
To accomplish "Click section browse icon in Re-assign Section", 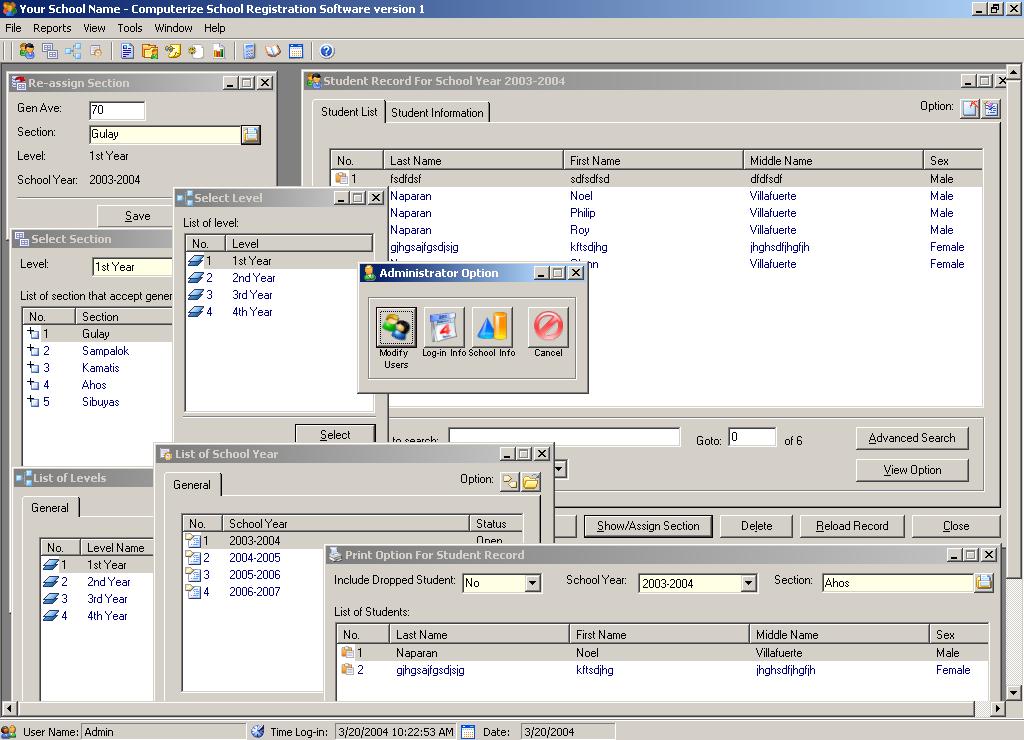I will [251, 134].
